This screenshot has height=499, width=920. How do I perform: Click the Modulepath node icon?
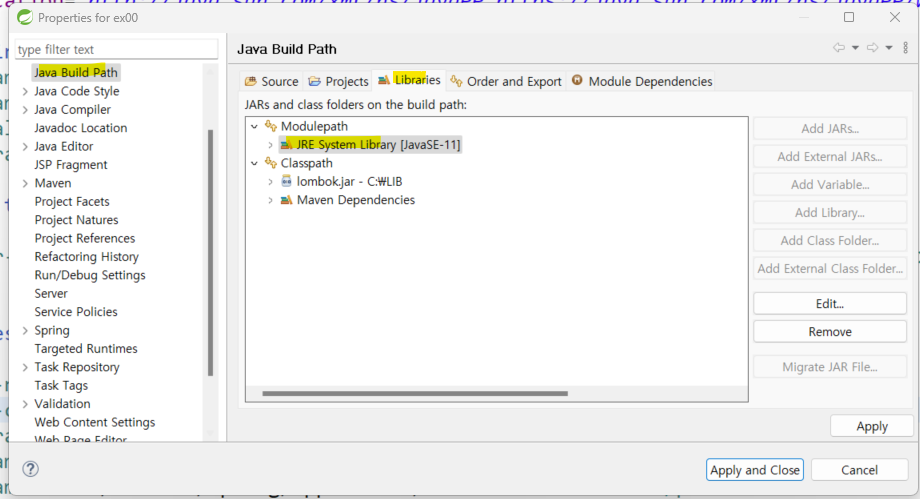(270, 126)
